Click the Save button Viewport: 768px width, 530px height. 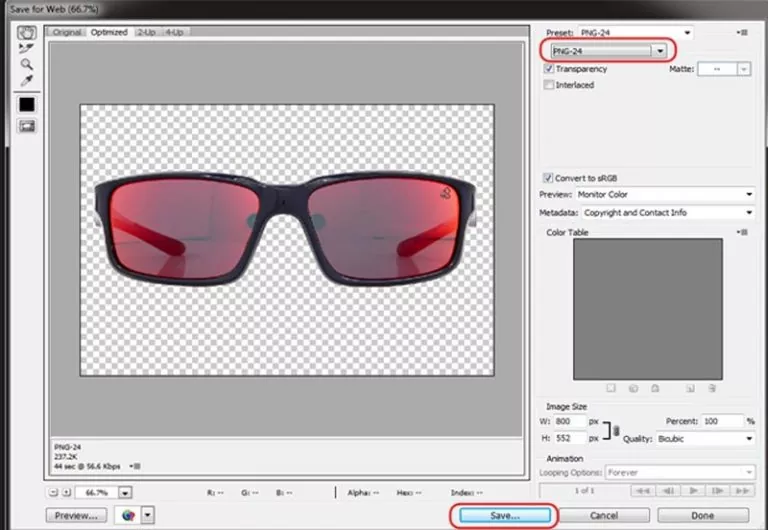point(505,516)
